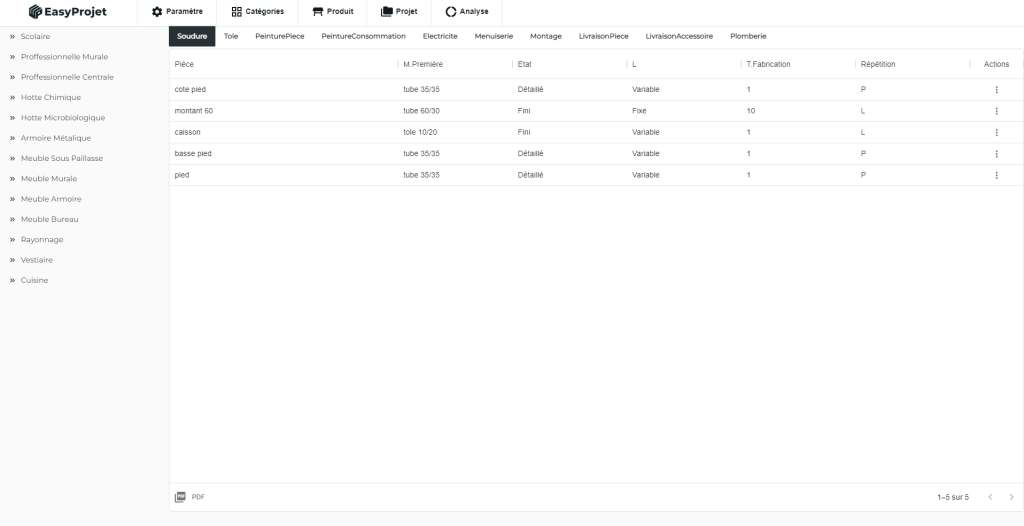Open the Projet folder menu
Image resolution: width=1024 pixels, height=526 pixels.
point(387,12)
